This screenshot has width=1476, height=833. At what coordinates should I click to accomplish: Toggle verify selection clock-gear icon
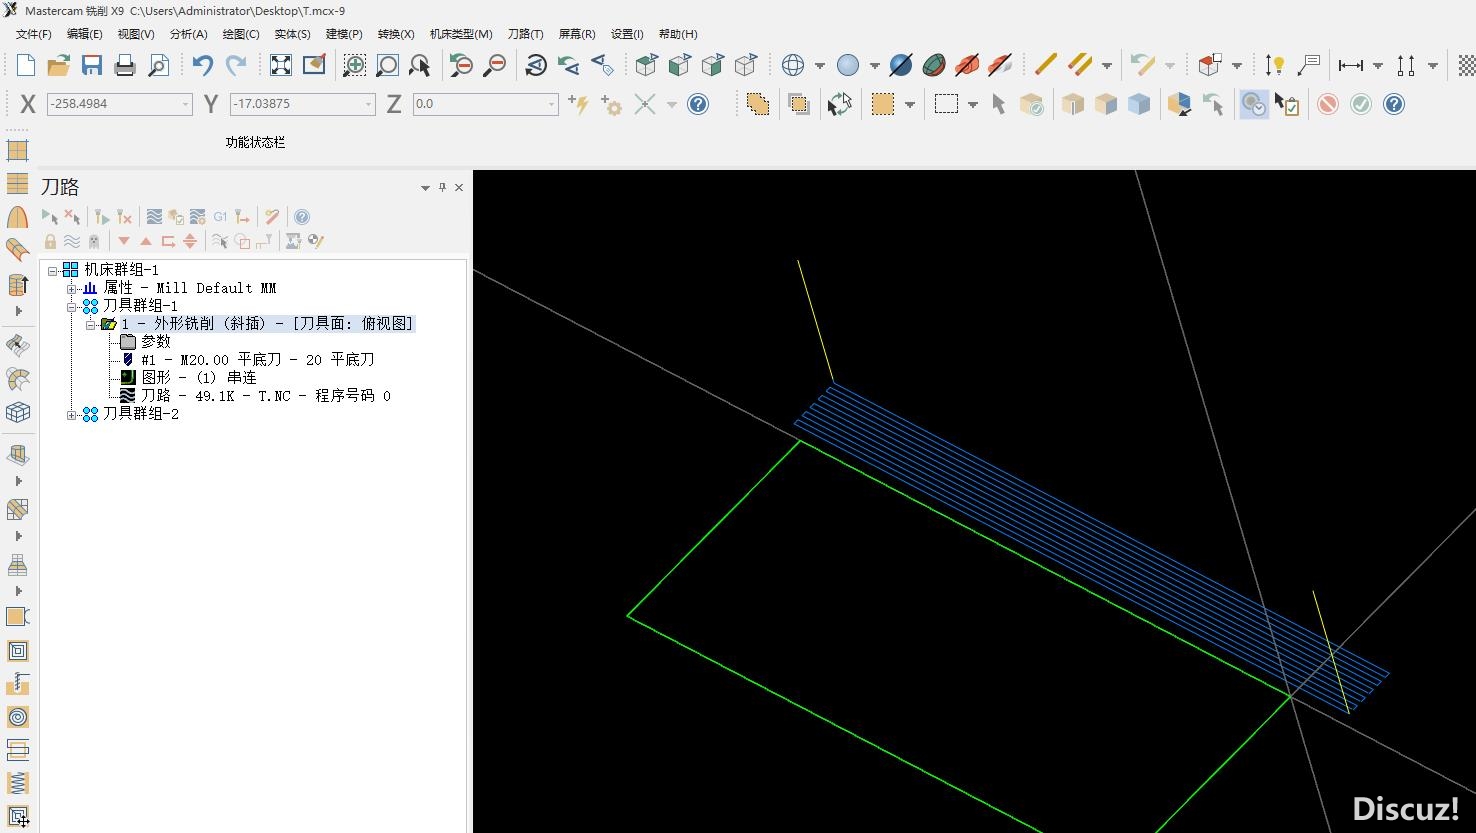1253,104
